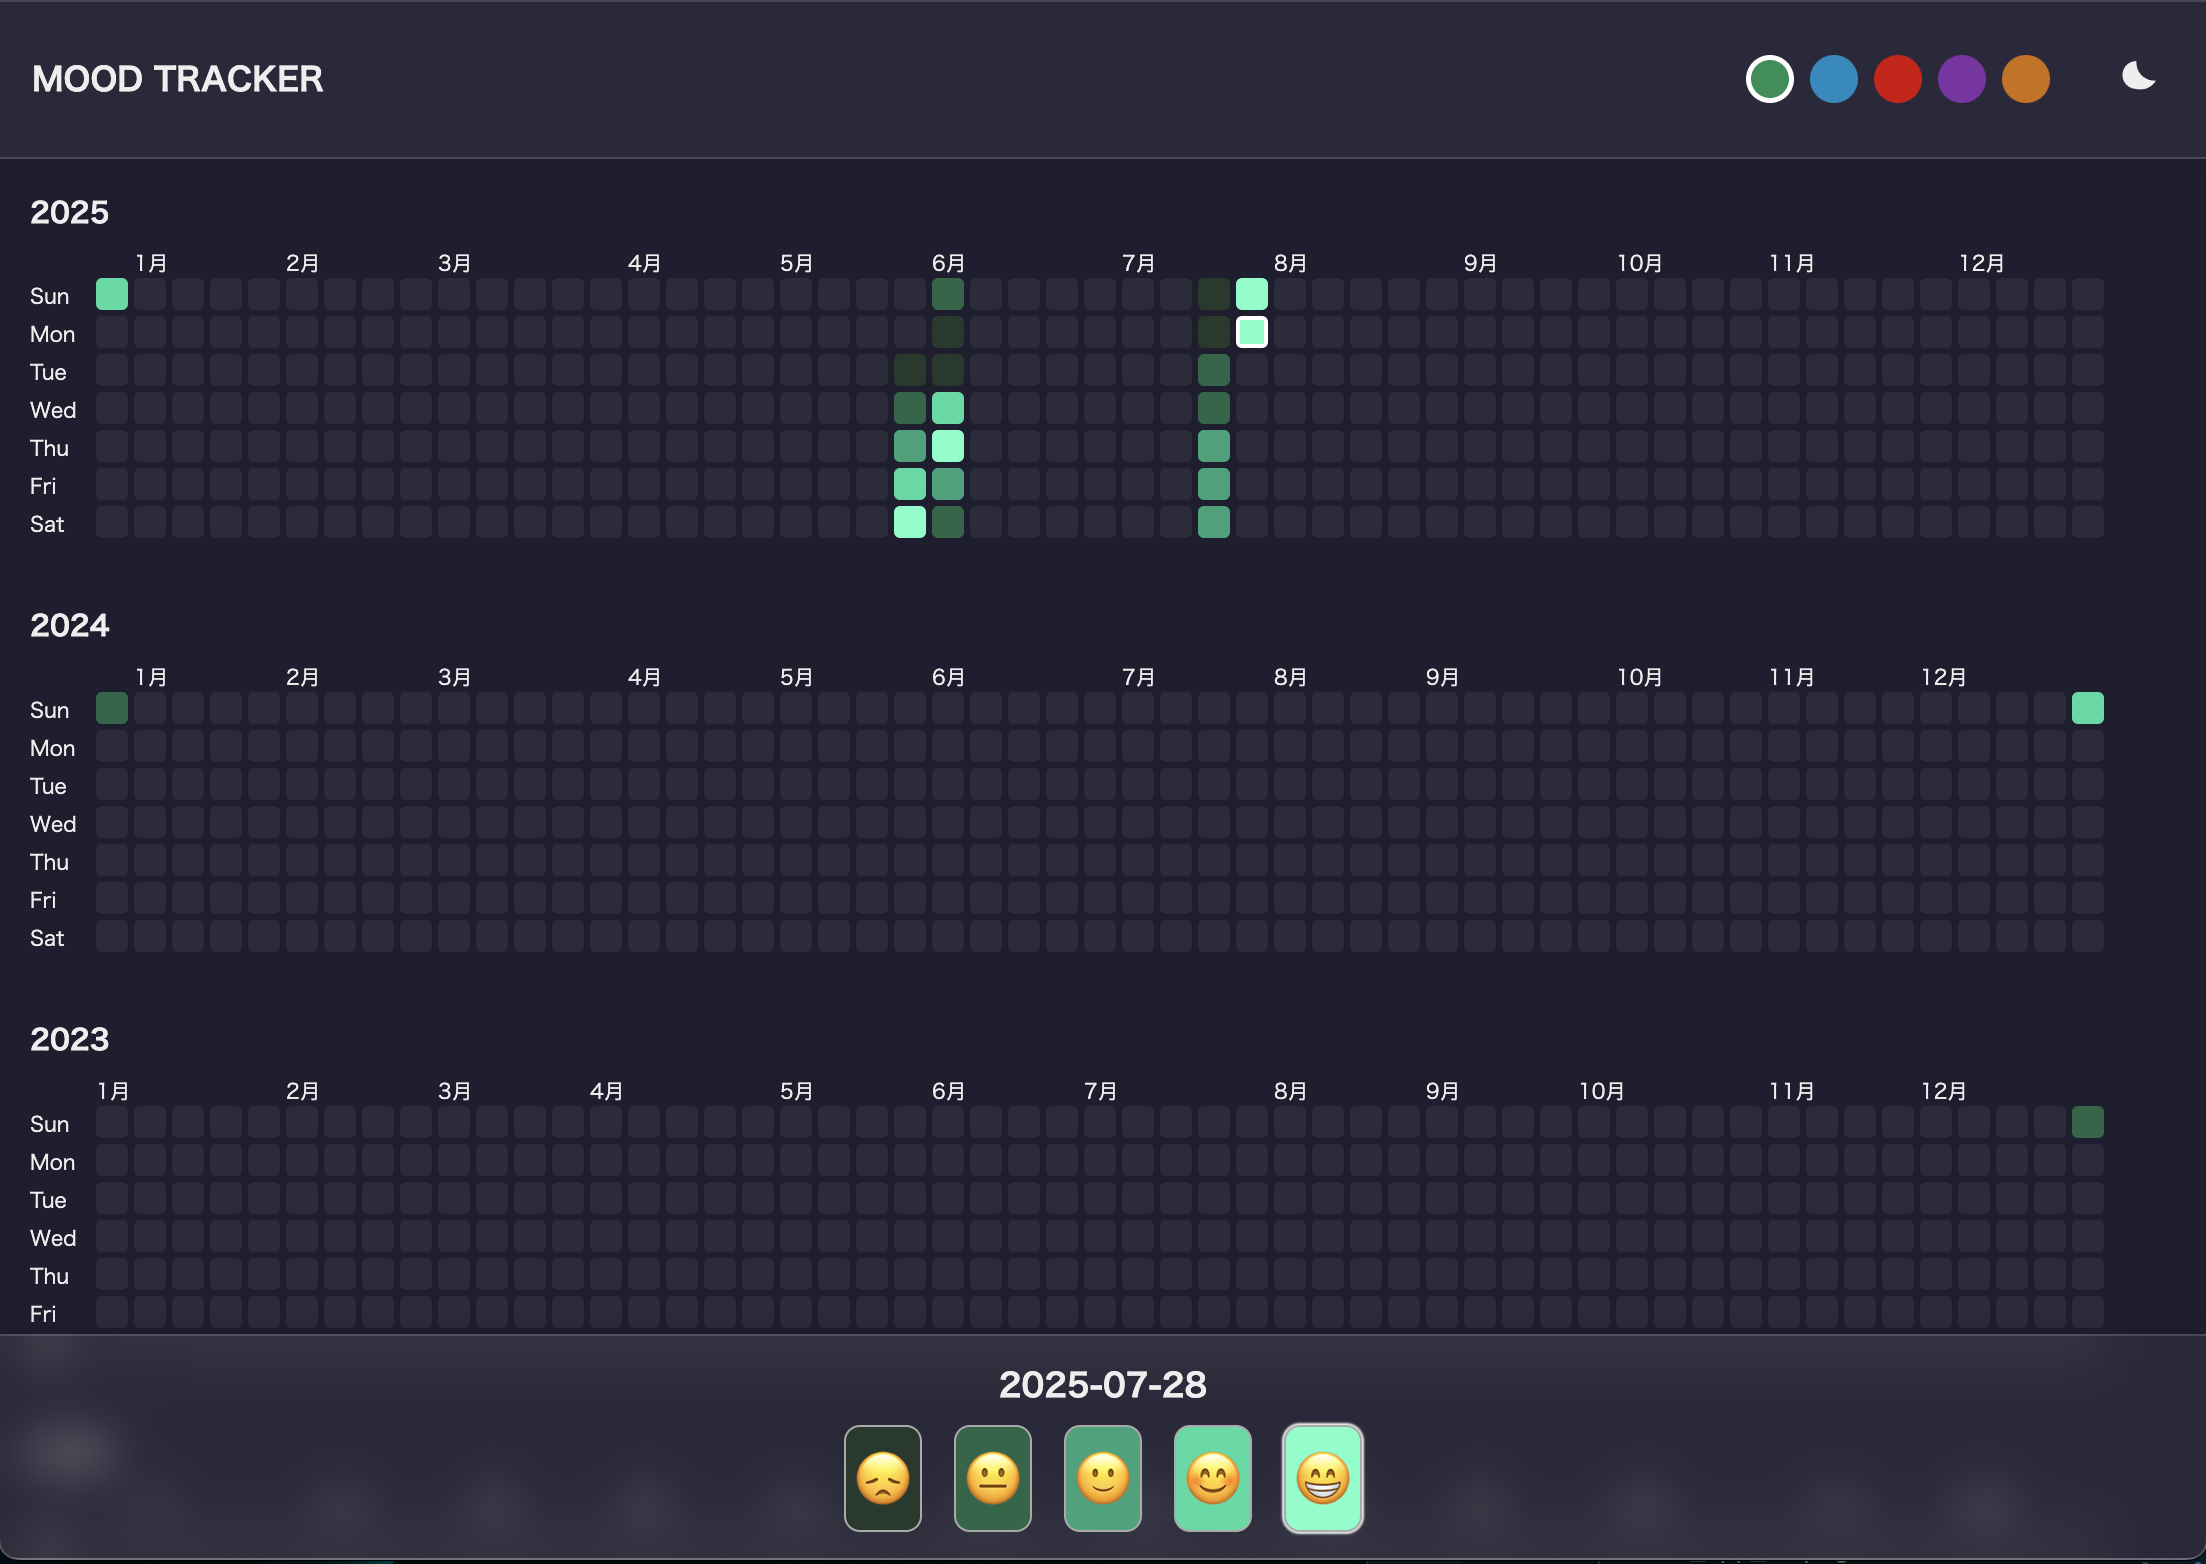Select the 2025-05-31 Saturday cell
The height and width of the screenshot is (1564, 2206).
coord(910,522)
